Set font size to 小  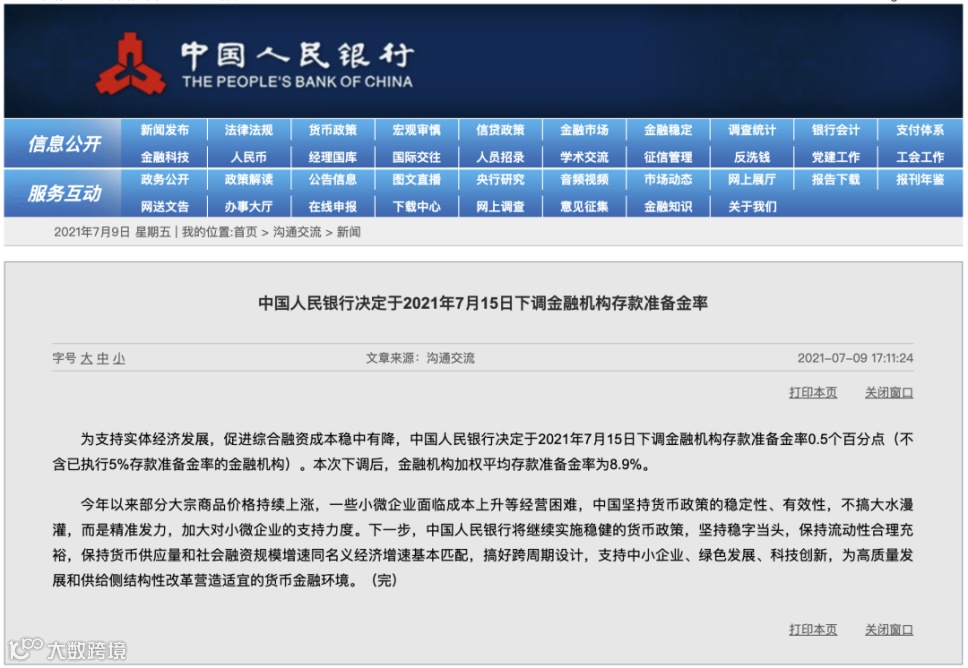119,358
